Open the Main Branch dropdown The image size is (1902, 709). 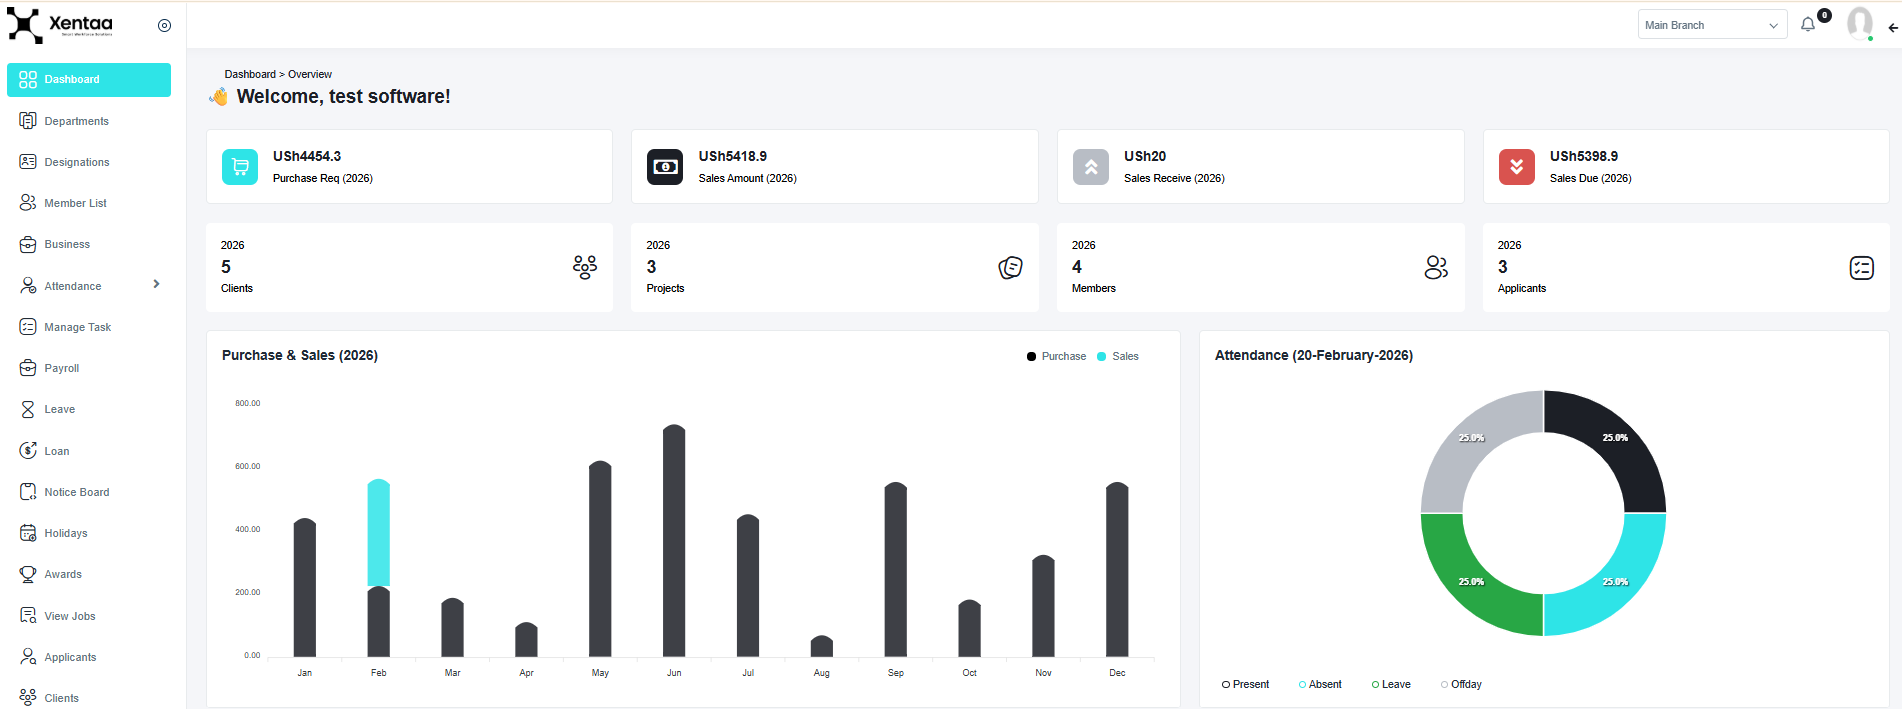pyautogui.click(x=1712, y=25)
